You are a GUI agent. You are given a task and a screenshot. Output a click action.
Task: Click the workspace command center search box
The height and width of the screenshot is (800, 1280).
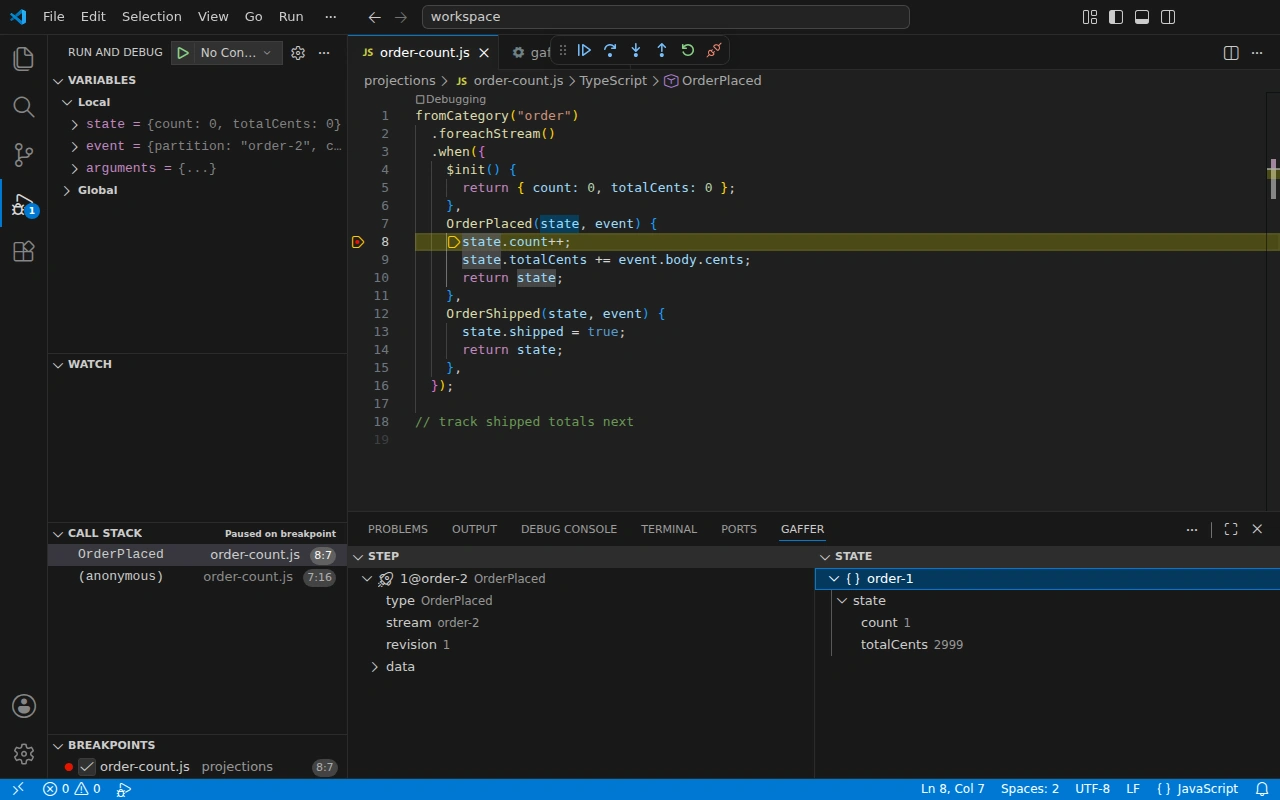point(666,17)
